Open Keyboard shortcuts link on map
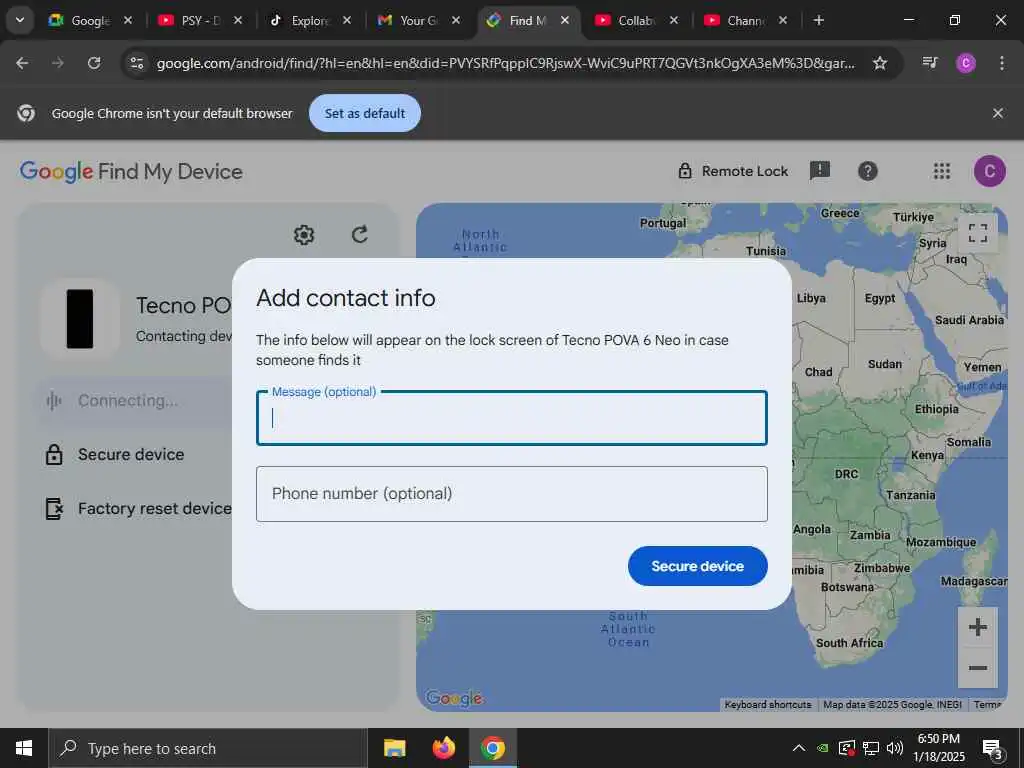Viewport: 1024px width, 768px height. pyautogui.click(x=768, y=705)
